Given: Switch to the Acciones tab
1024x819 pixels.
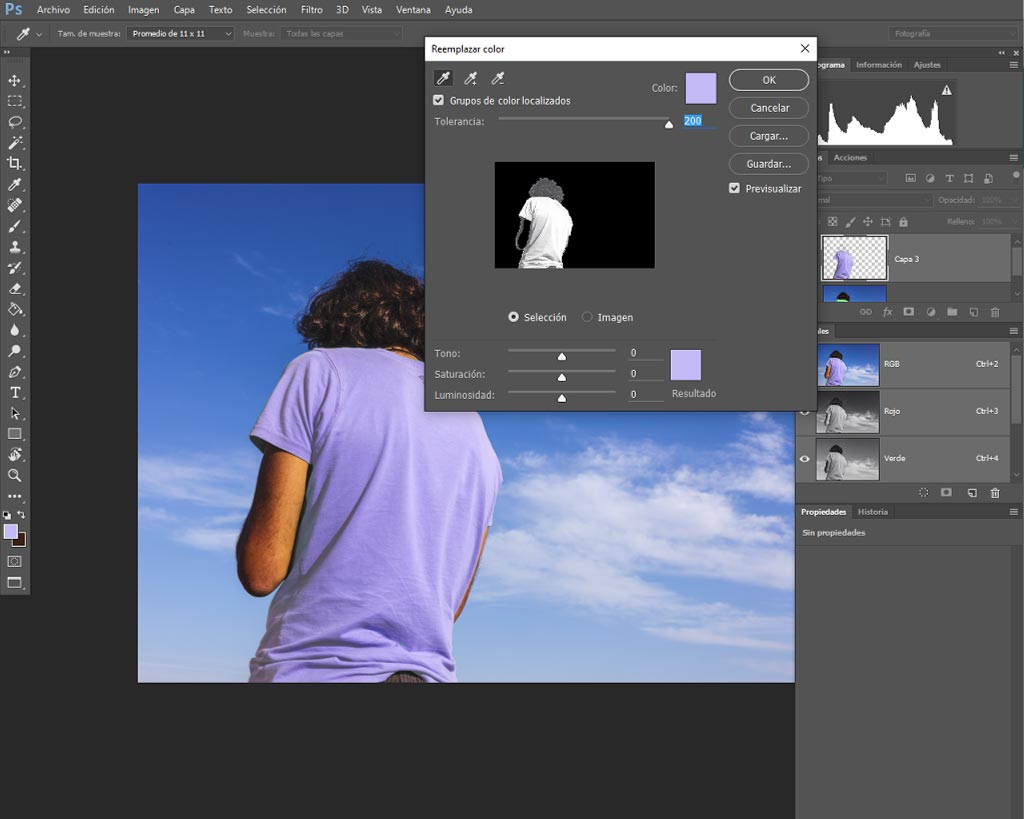Looking at the screenshot, I should pos(850,157).
